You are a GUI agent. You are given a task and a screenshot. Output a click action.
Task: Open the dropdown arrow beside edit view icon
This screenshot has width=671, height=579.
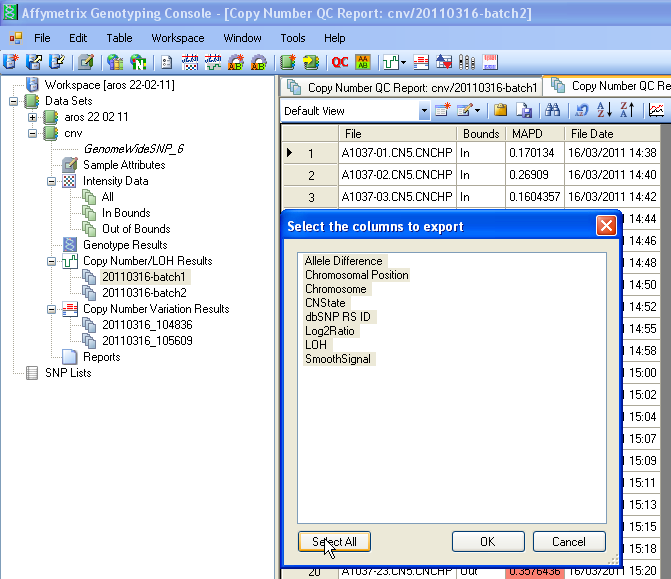pos(478,111)
